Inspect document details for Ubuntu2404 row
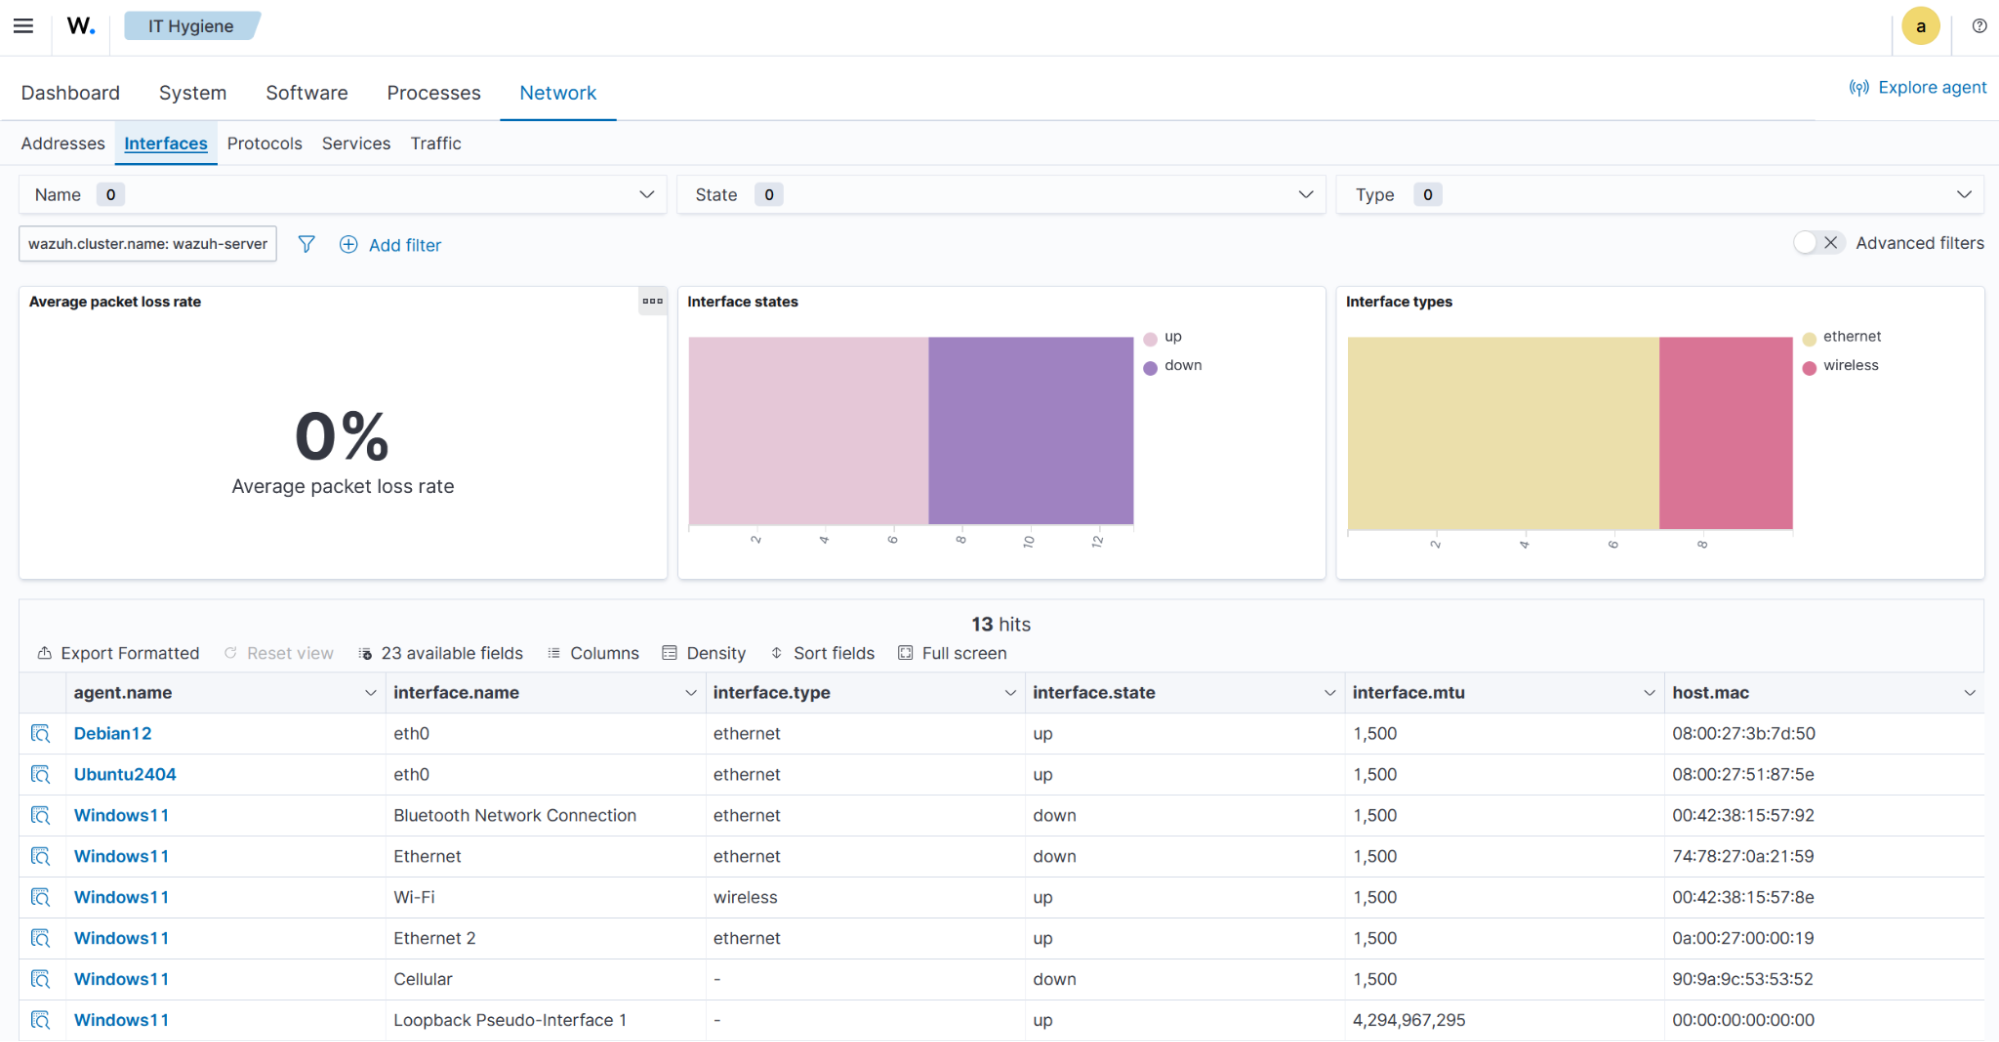This screenshot has height=1042, width=1999. (41, 775)
